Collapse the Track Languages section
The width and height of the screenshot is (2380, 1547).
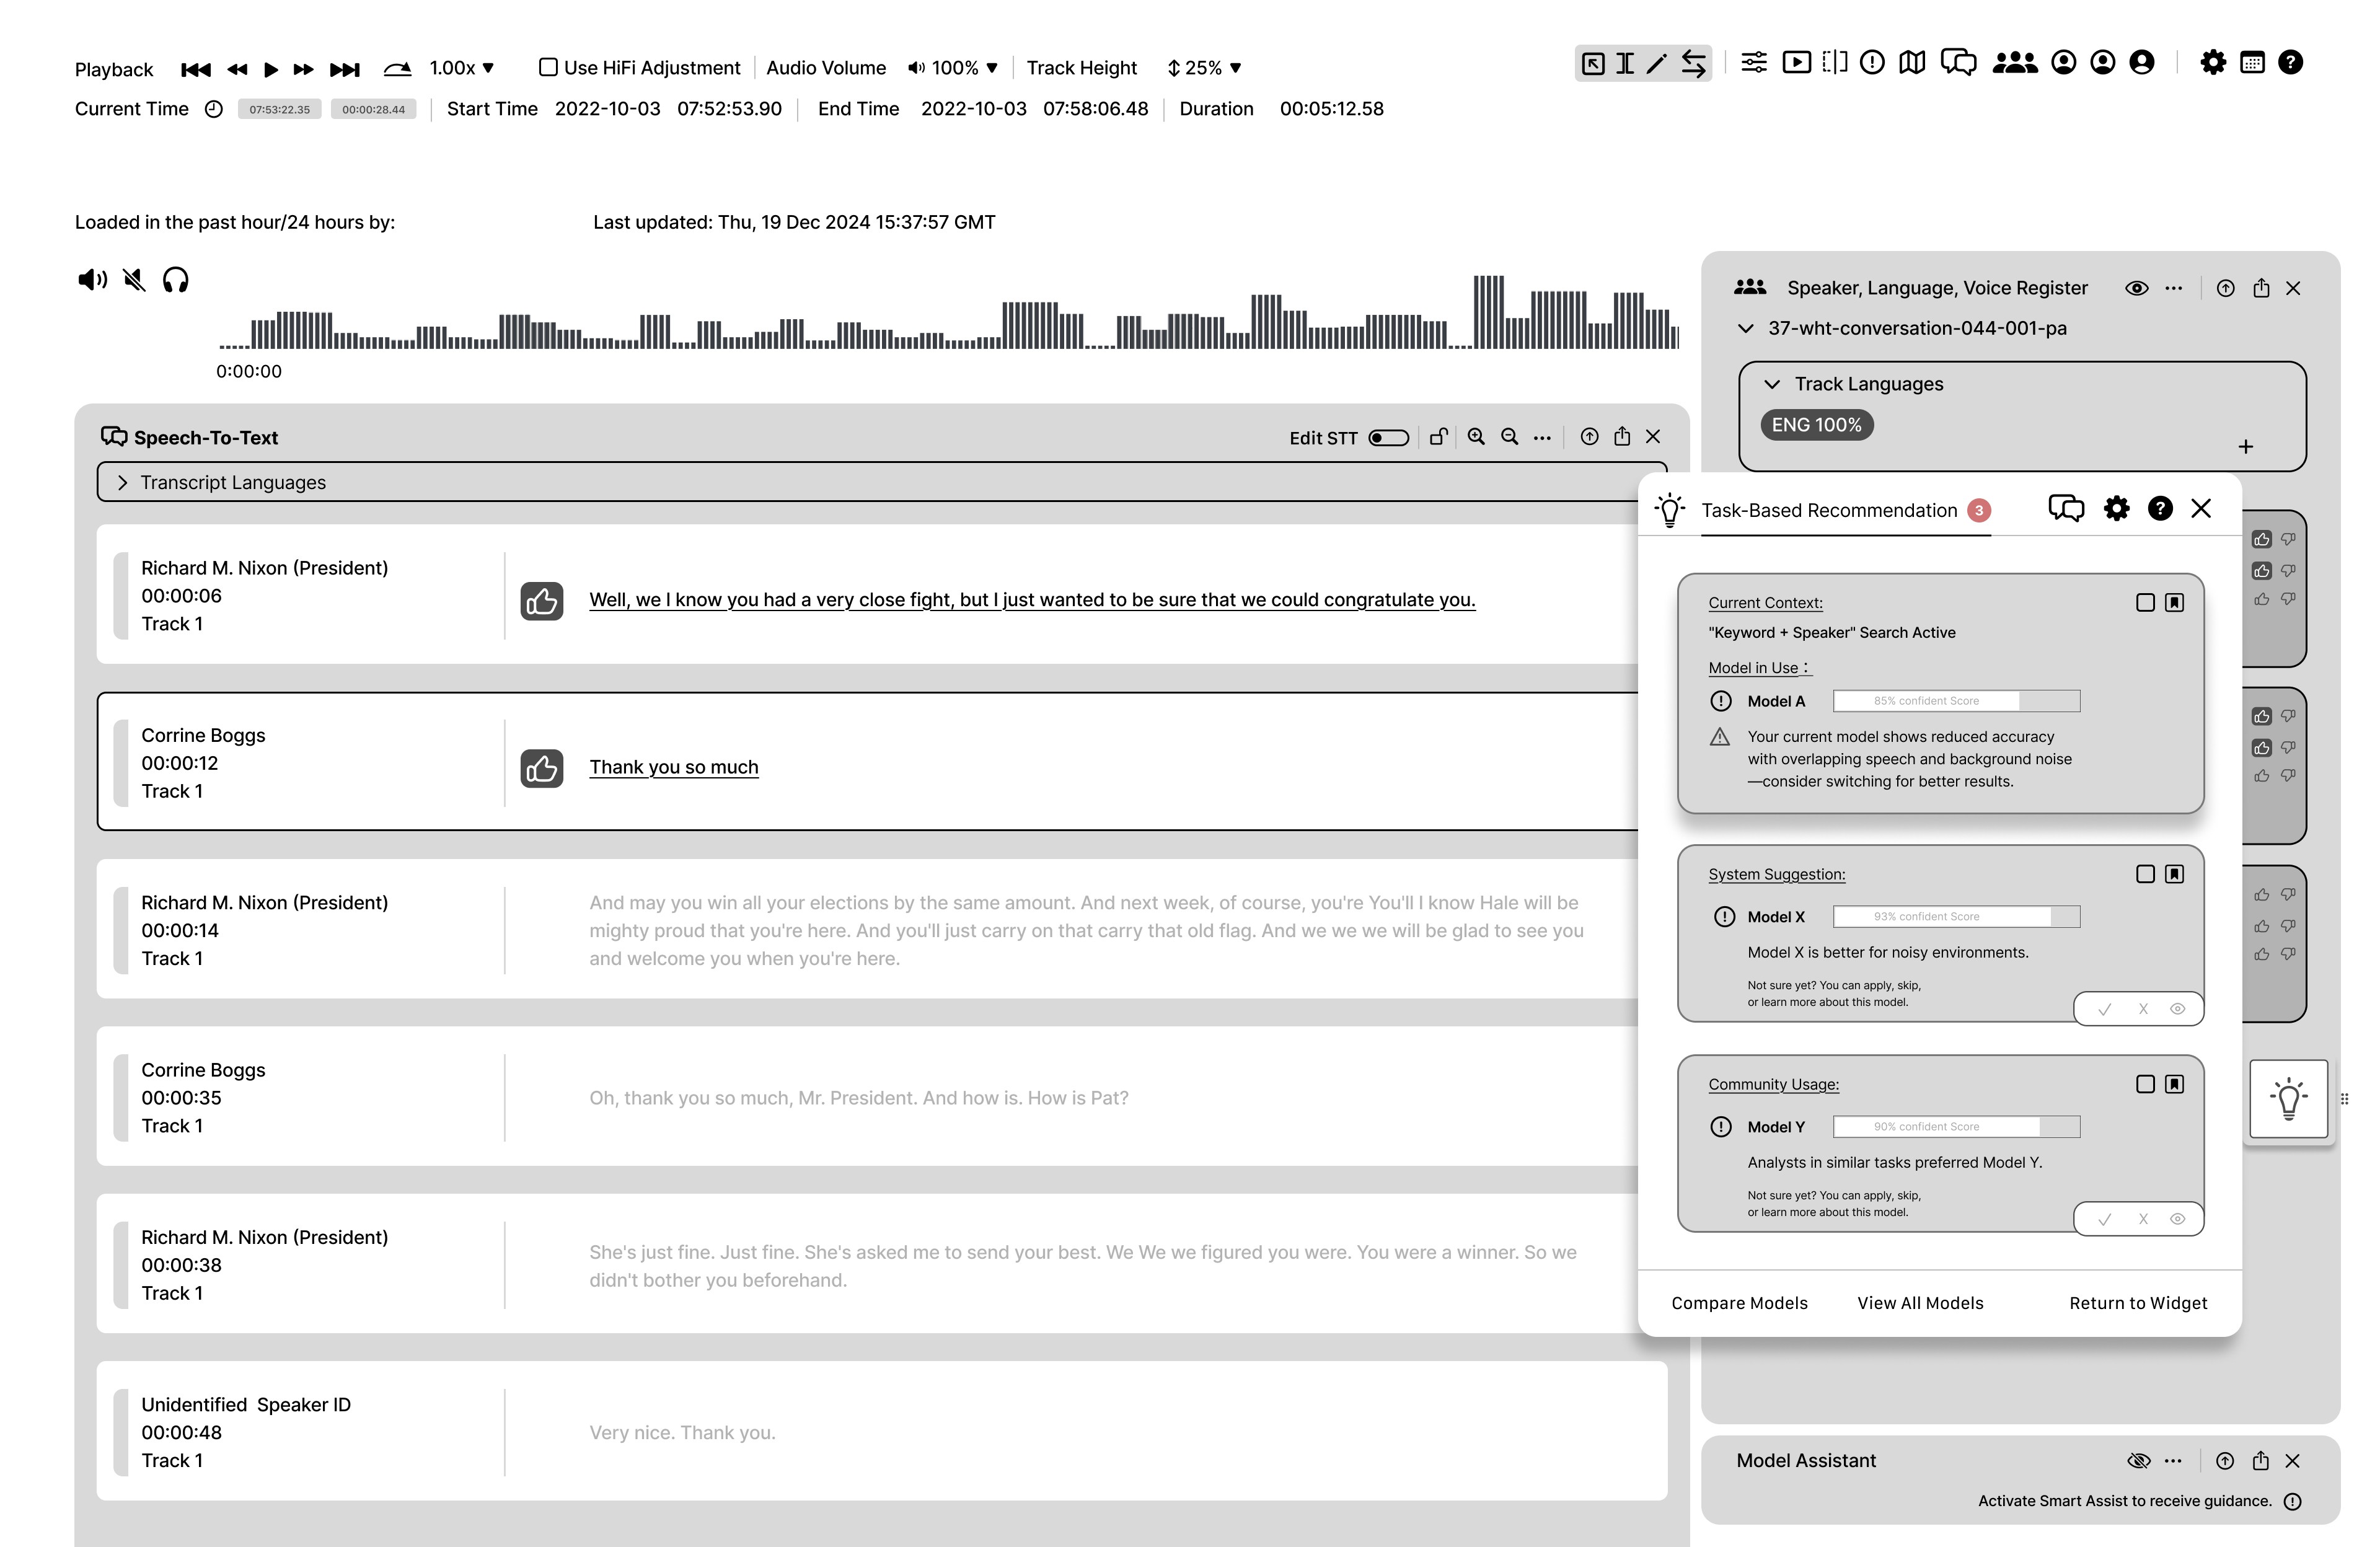click(1772, 384)
